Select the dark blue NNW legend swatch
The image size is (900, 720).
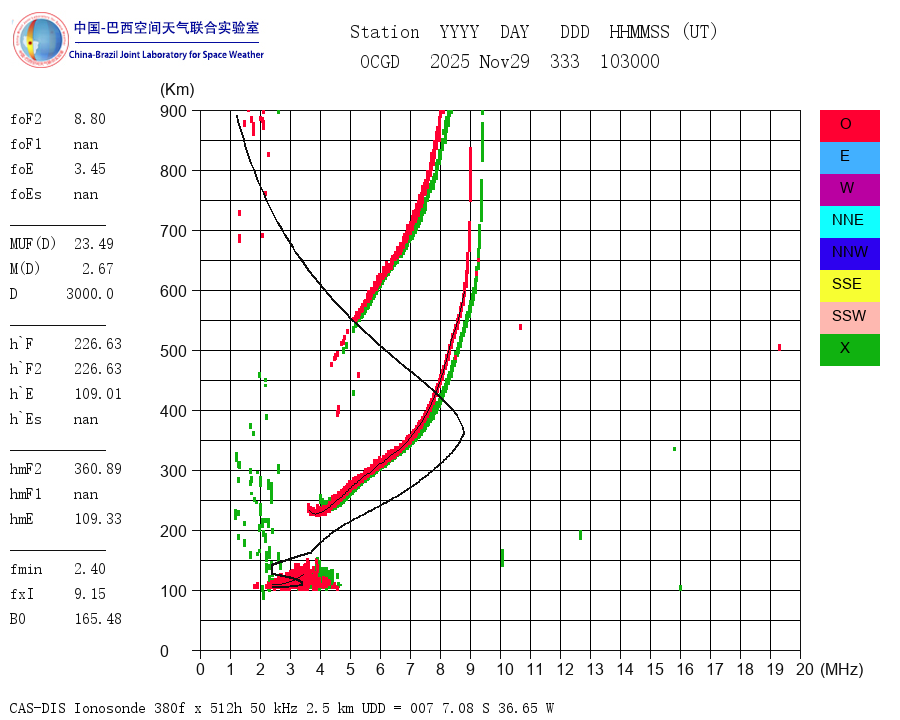coord(849,254)
